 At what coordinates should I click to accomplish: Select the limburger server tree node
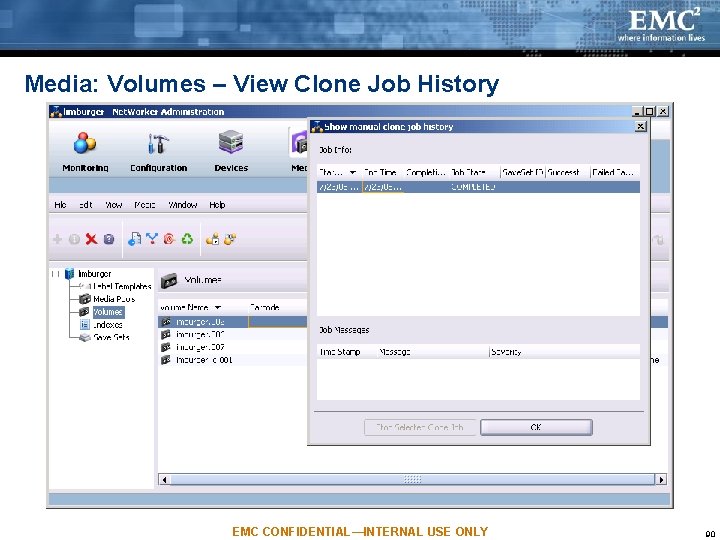click(94, 274)
